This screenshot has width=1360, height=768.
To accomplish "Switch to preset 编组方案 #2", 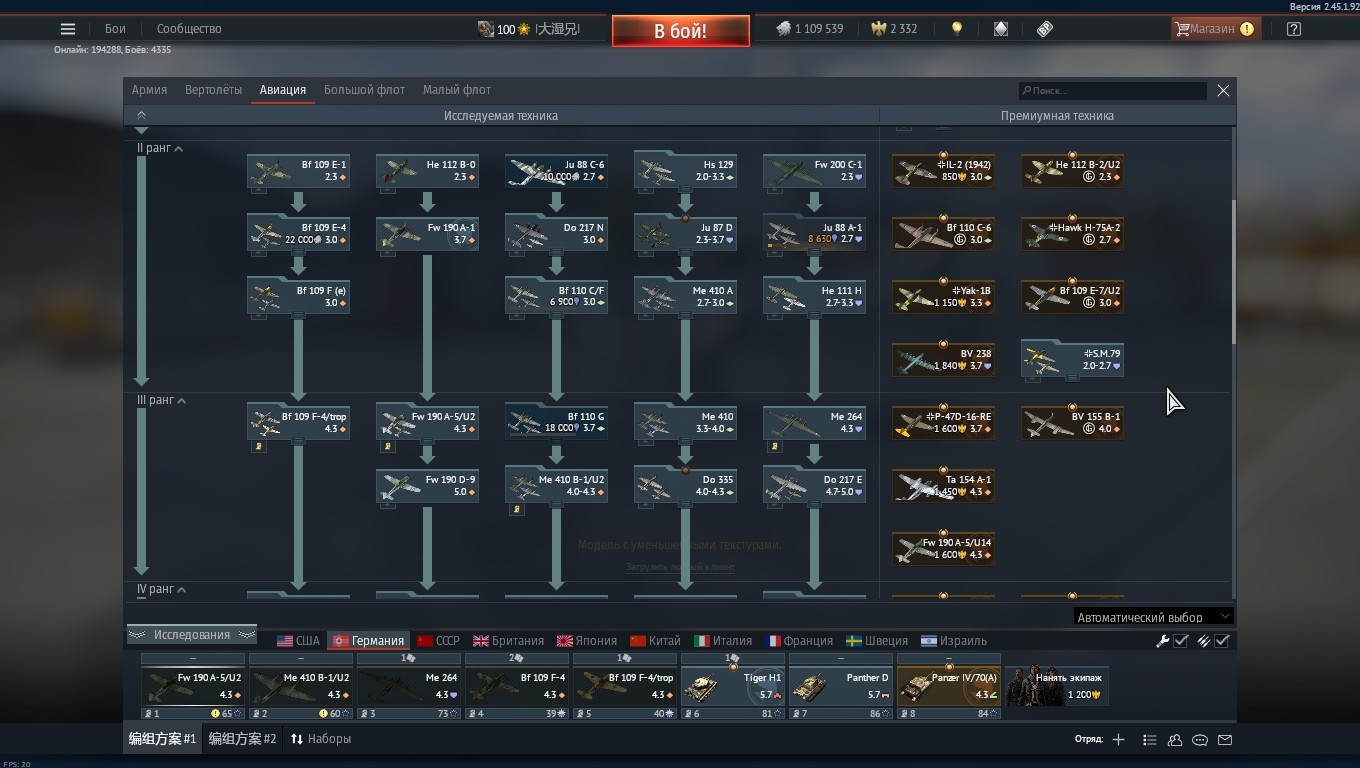I will point(243,739).
